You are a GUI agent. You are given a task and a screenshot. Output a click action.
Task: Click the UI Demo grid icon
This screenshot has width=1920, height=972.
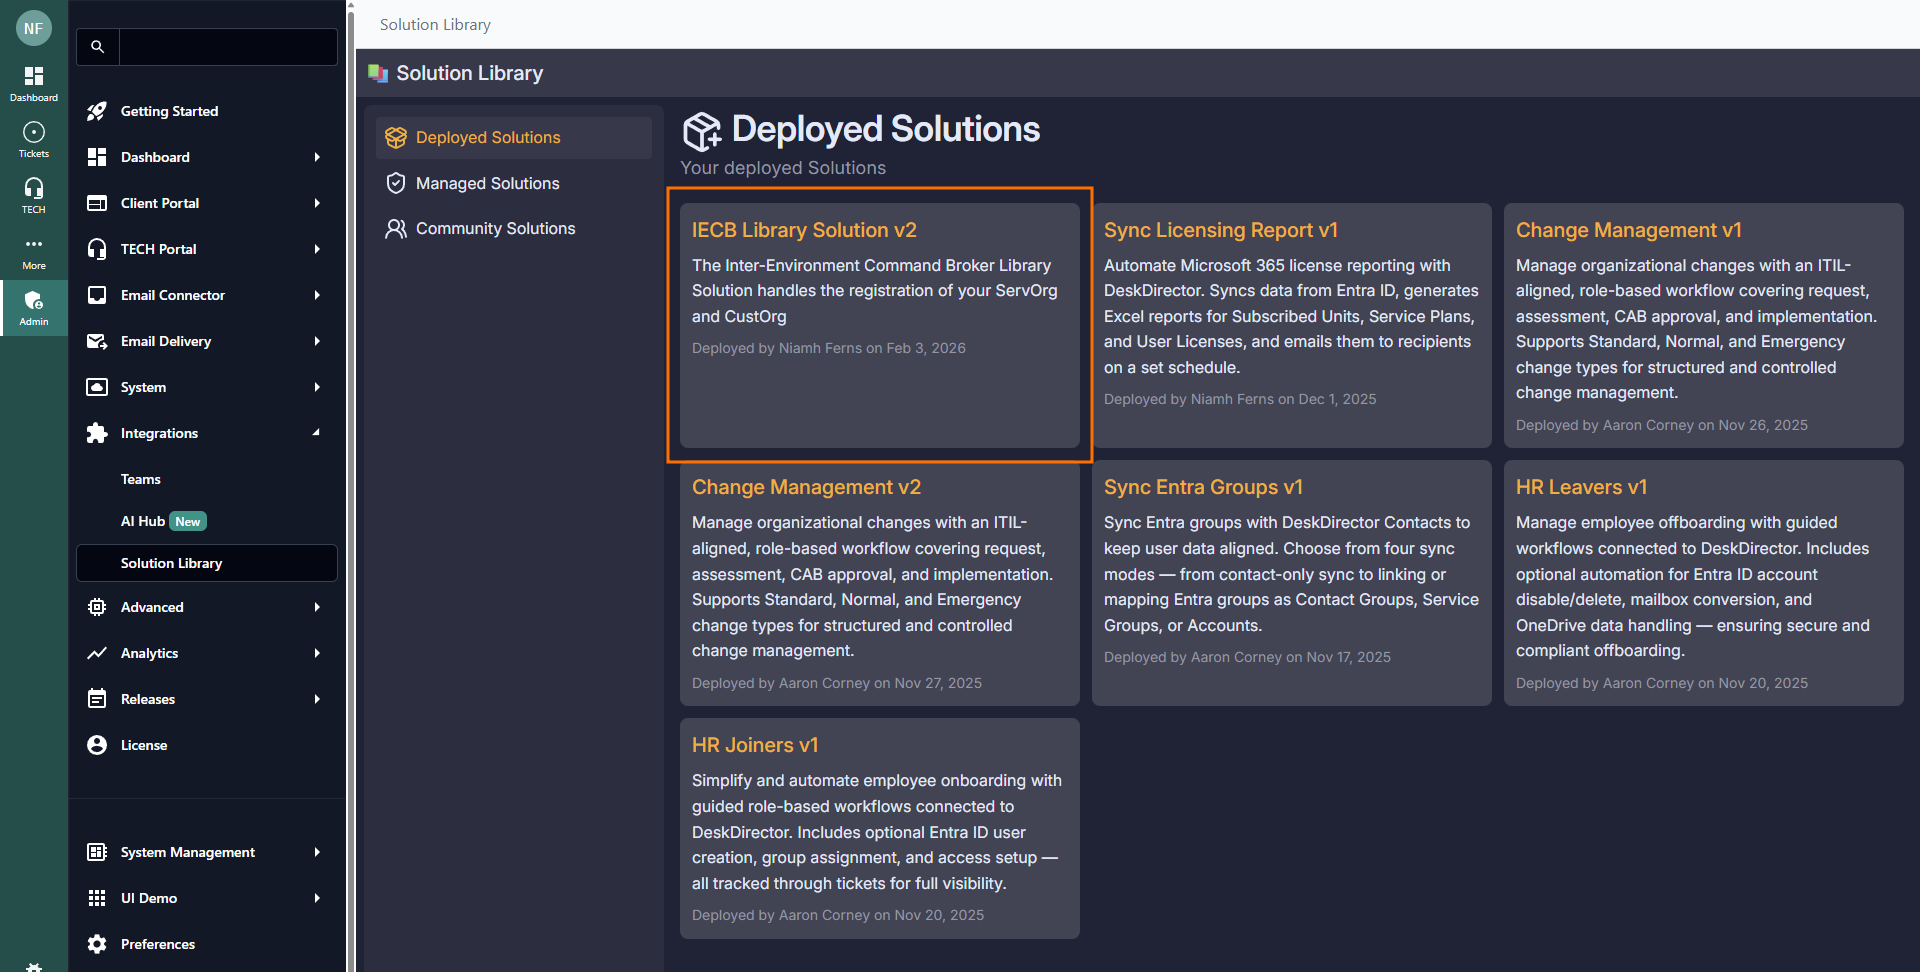(x=97, y=898)
